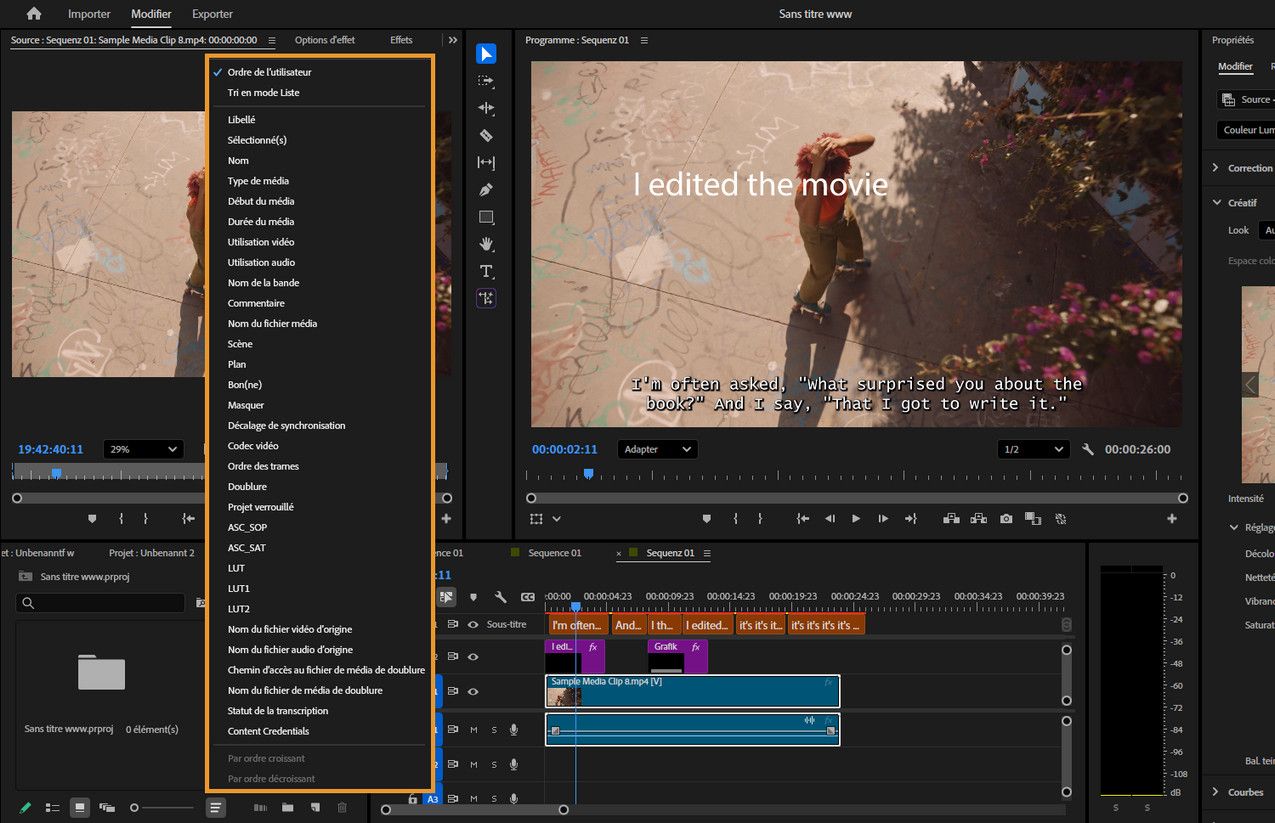This screenshot has height=823, width=1275.
Task: Choose the Hand tool
Action: [x=486, y=244]
